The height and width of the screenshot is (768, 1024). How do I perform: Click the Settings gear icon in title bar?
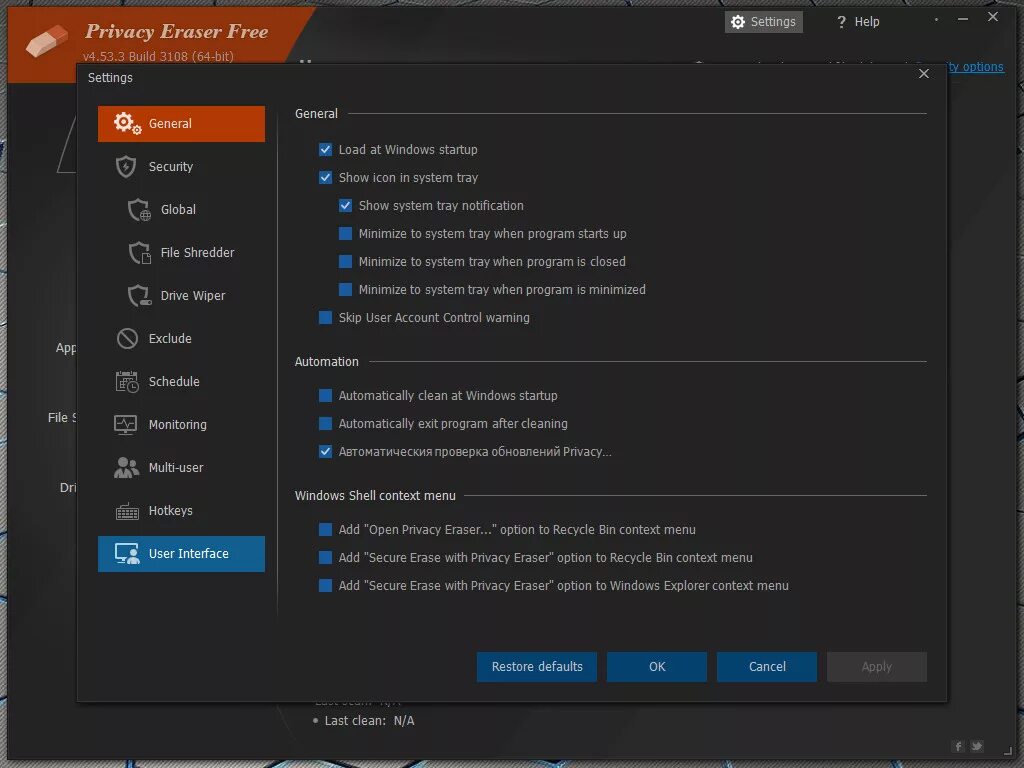click(737, 22)
